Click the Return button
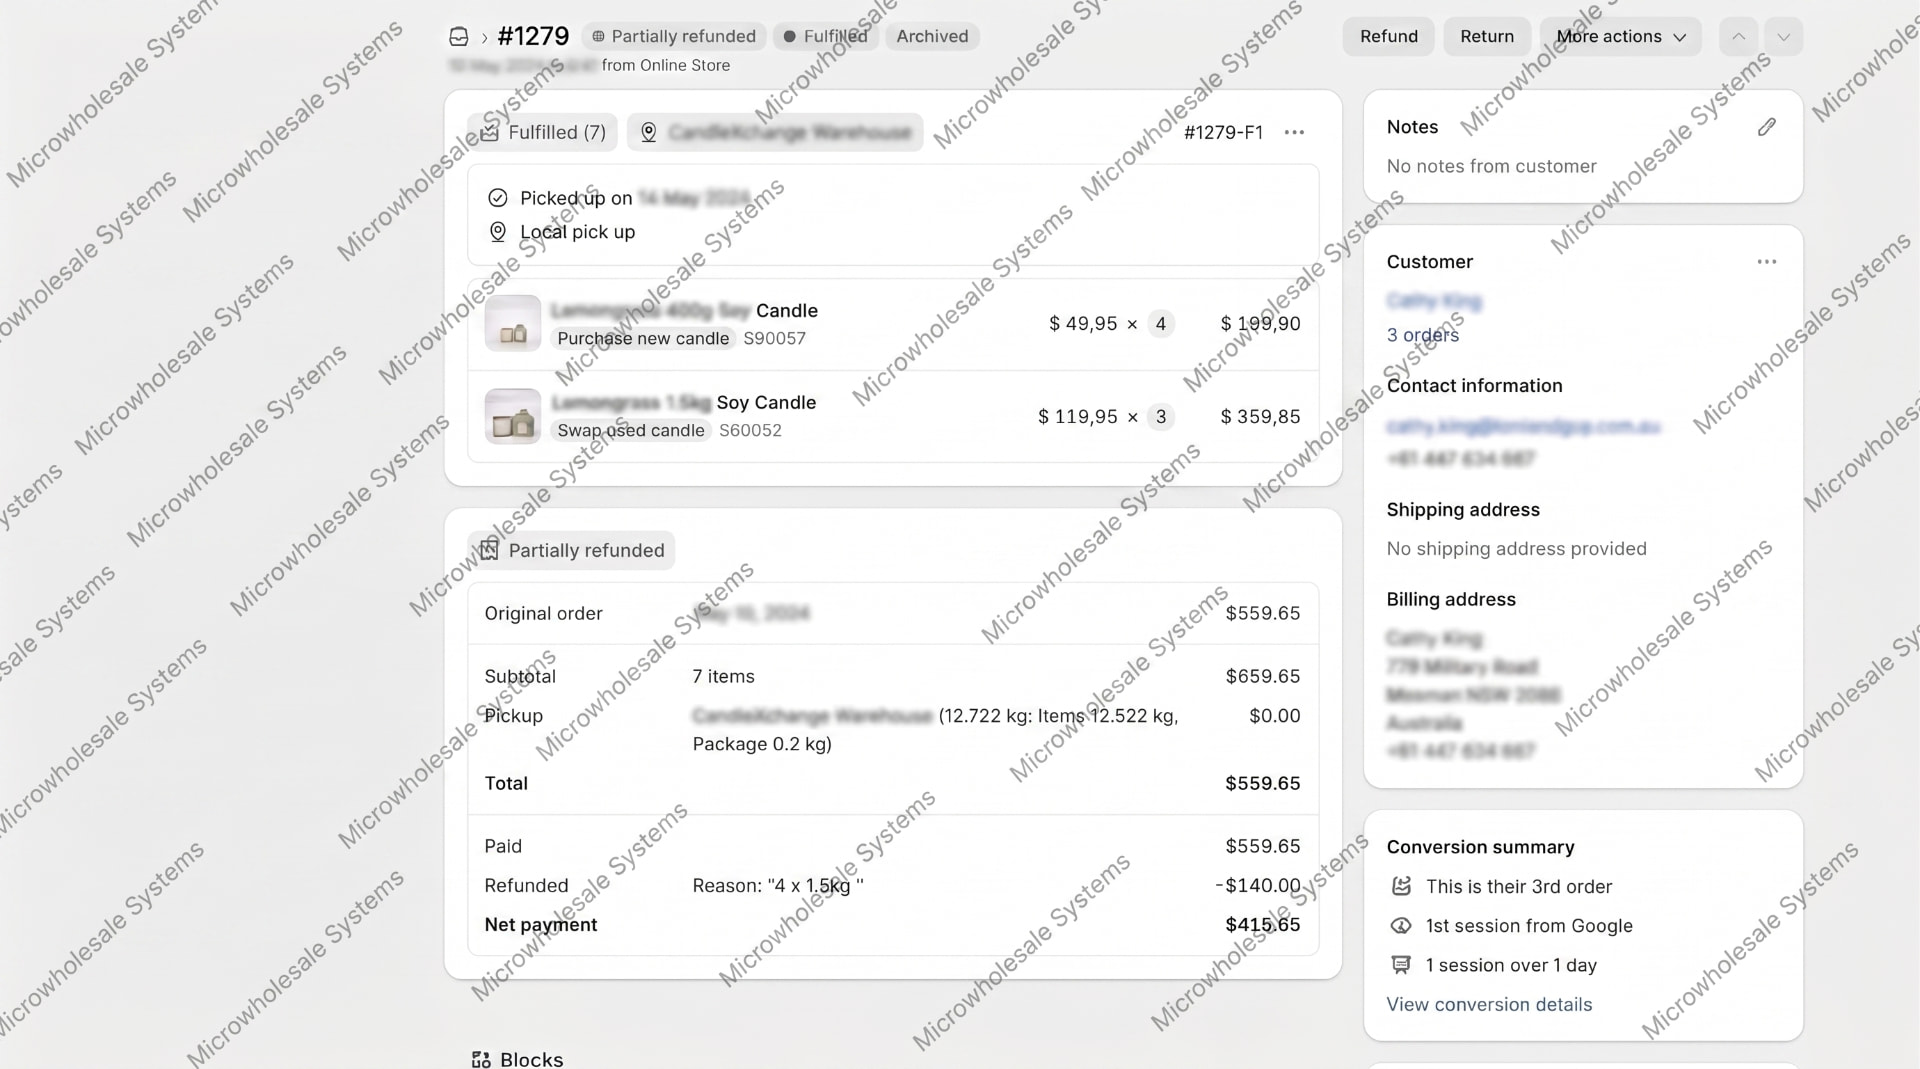 [x=1486, y=37]
